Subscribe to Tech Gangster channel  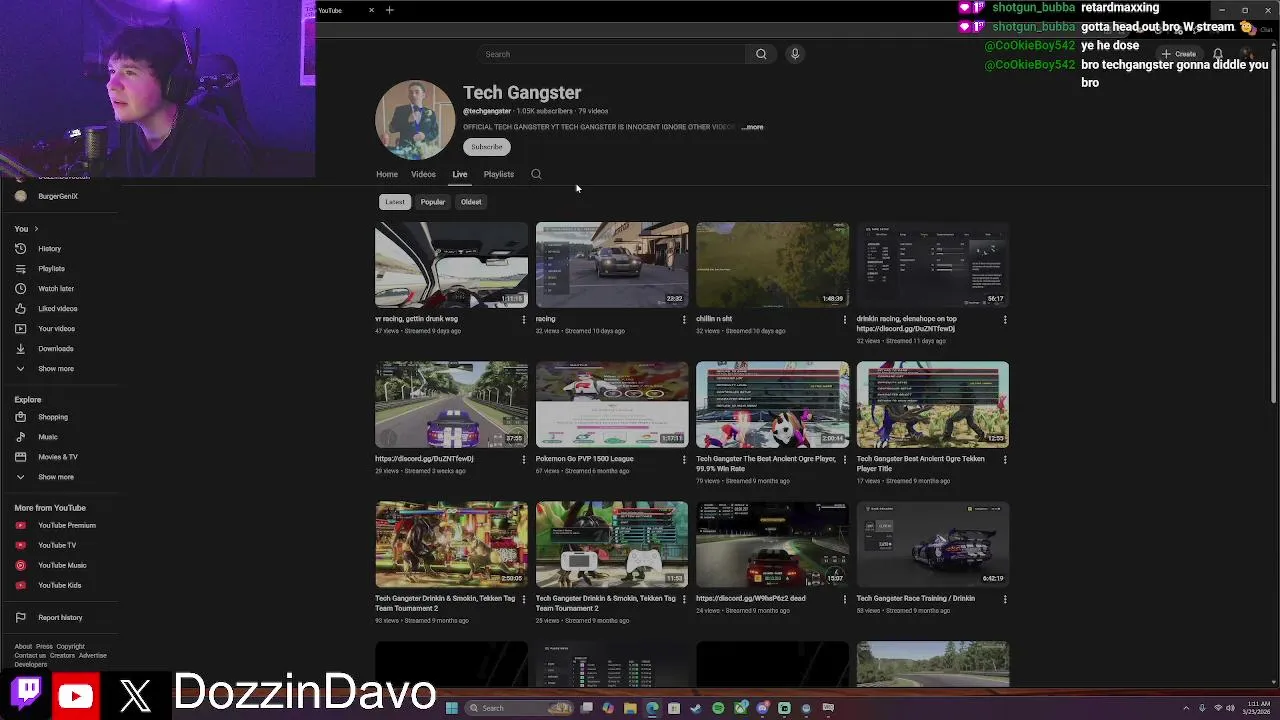(x=487, y=147)
